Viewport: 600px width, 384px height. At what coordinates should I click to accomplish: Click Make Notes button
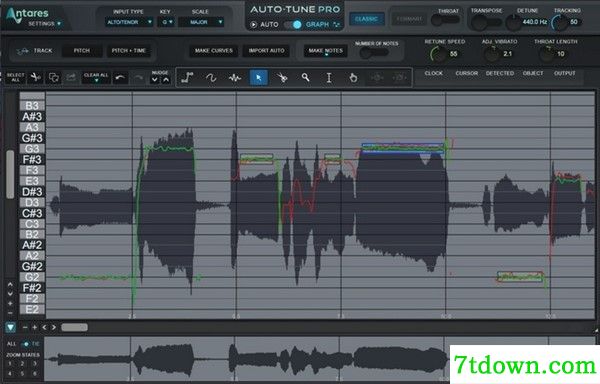coord(326,51)
